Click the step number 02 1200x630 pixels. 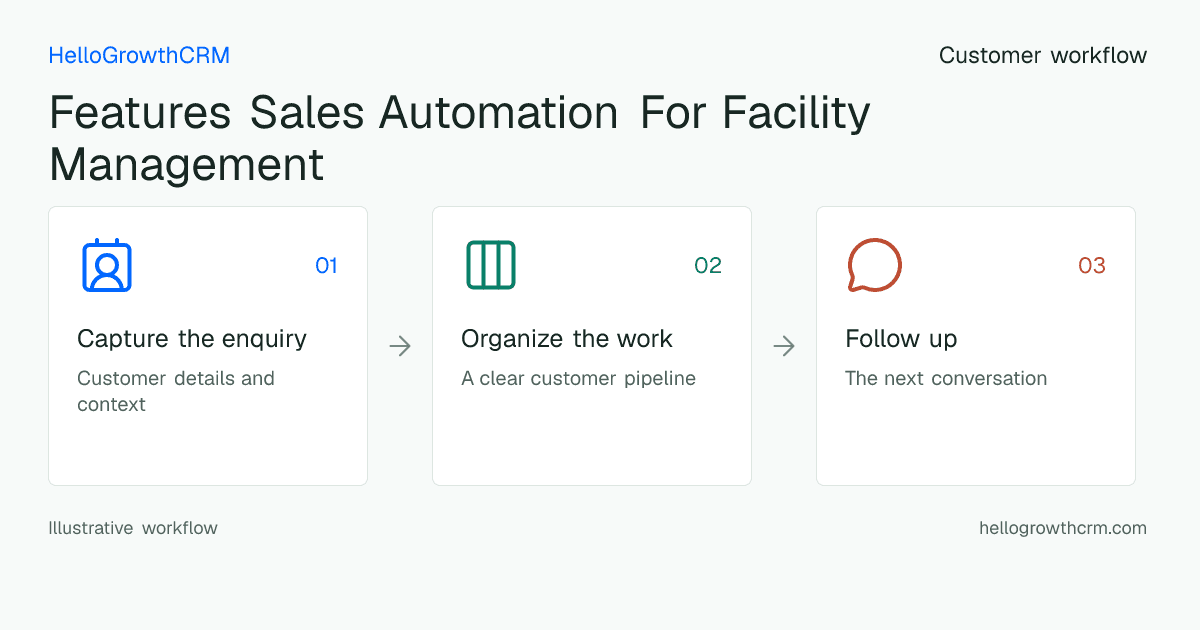coord(708,265)
